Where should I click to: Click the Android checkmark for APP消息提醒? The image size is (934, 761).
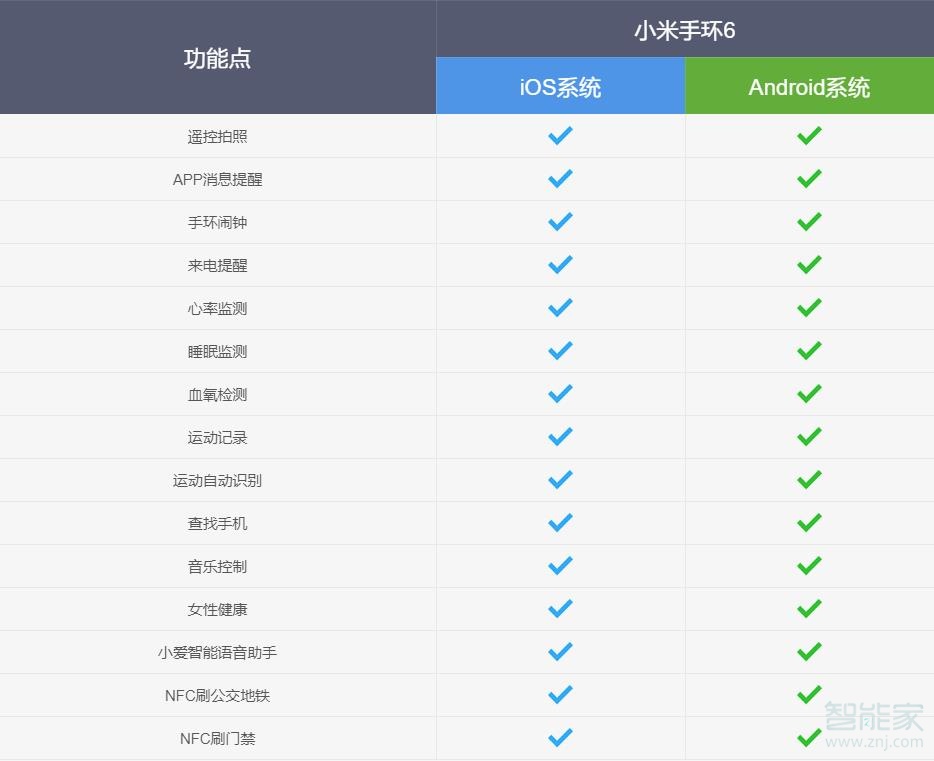809,179
